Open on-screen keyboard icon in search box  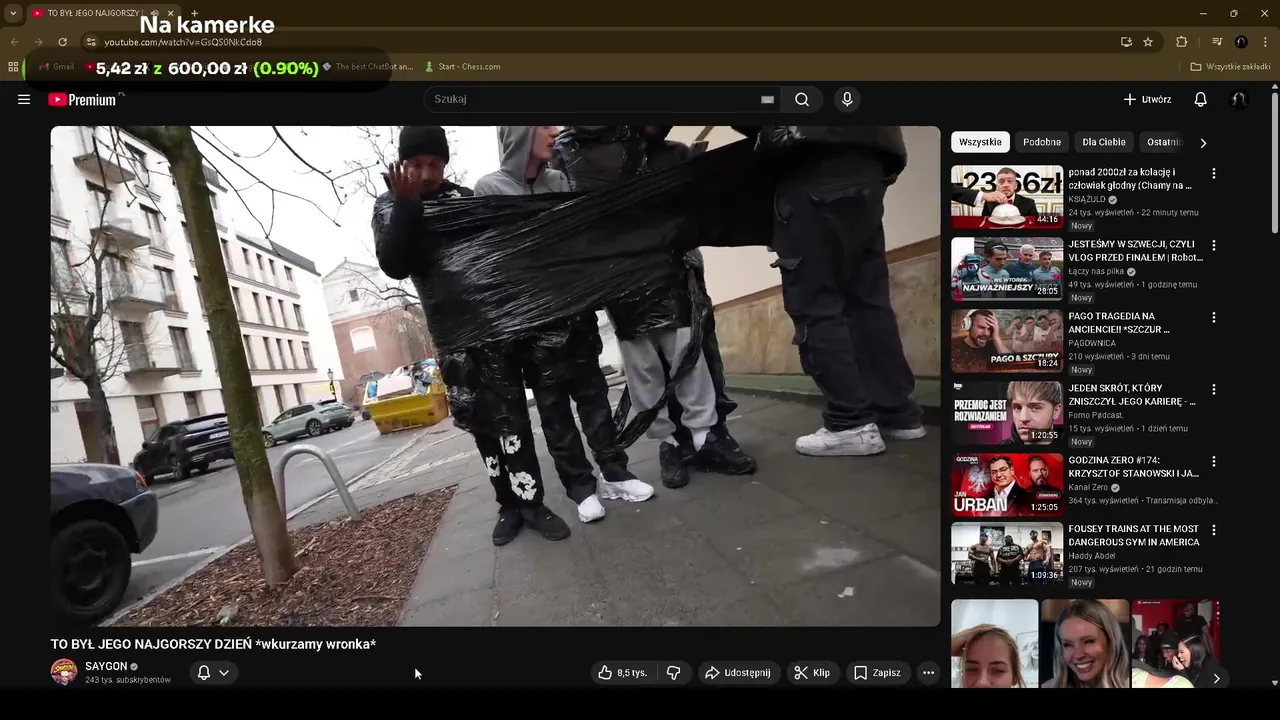767,99
